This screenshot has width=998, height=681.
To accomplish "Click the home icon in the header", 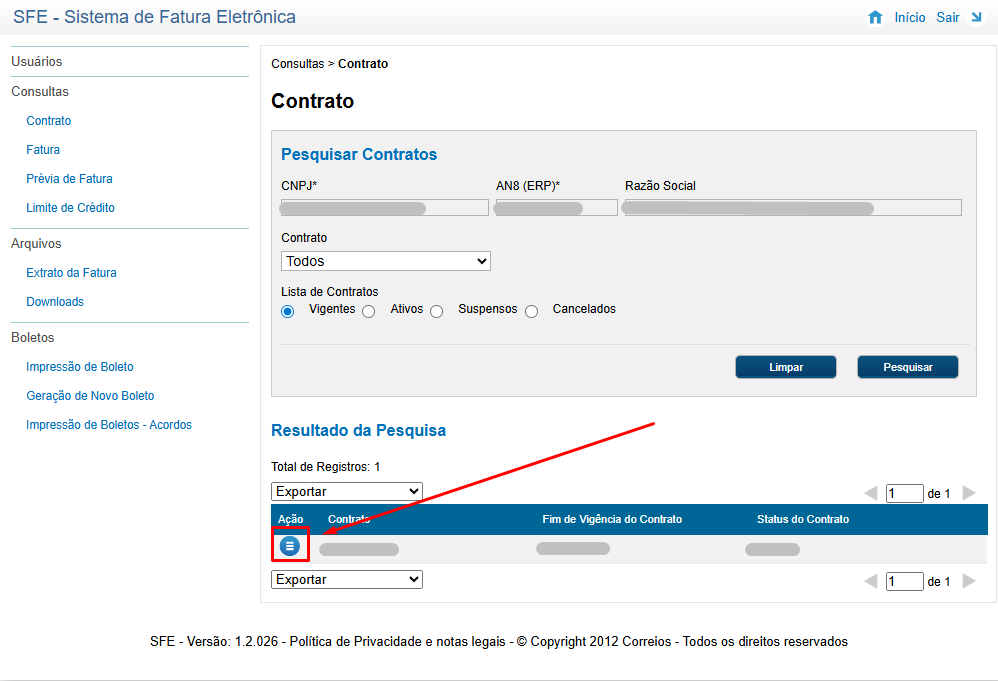I will (x=876, y=18).
